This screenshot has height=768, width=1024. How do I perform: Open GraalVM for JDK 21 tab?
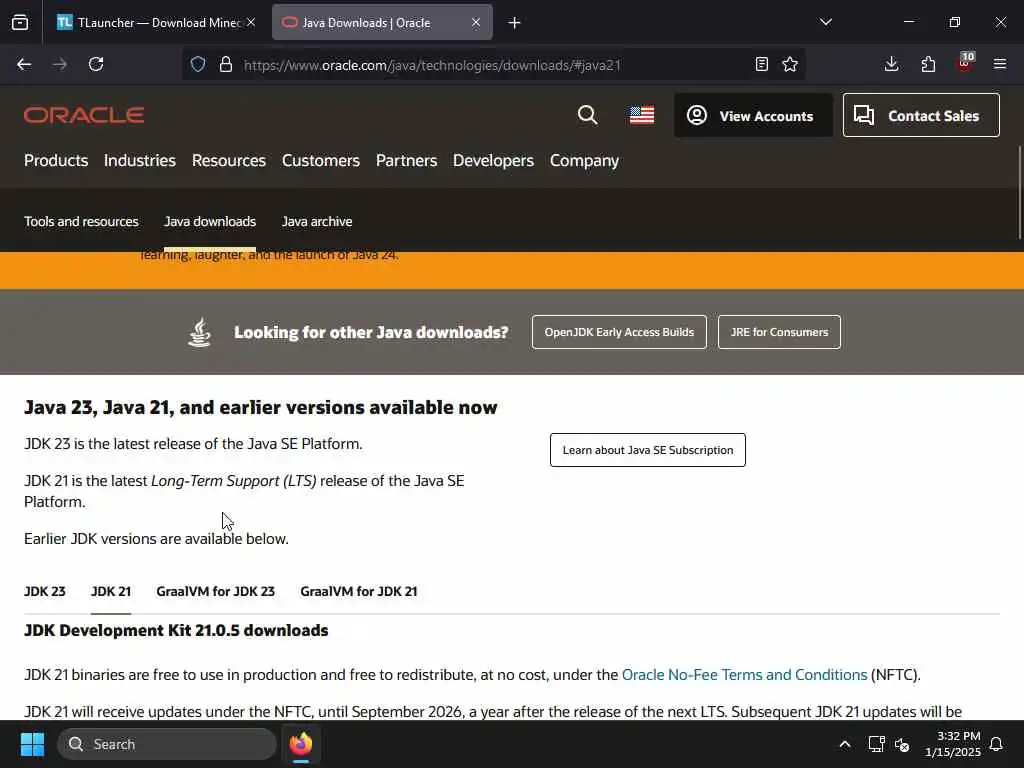[359, 591]
